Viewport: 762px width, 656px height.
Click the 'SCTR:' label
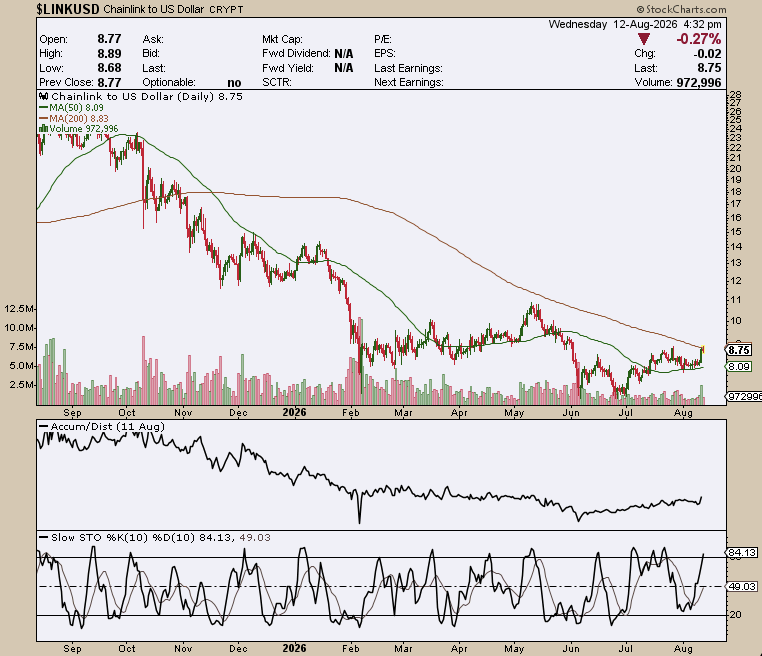click(277, 82)
